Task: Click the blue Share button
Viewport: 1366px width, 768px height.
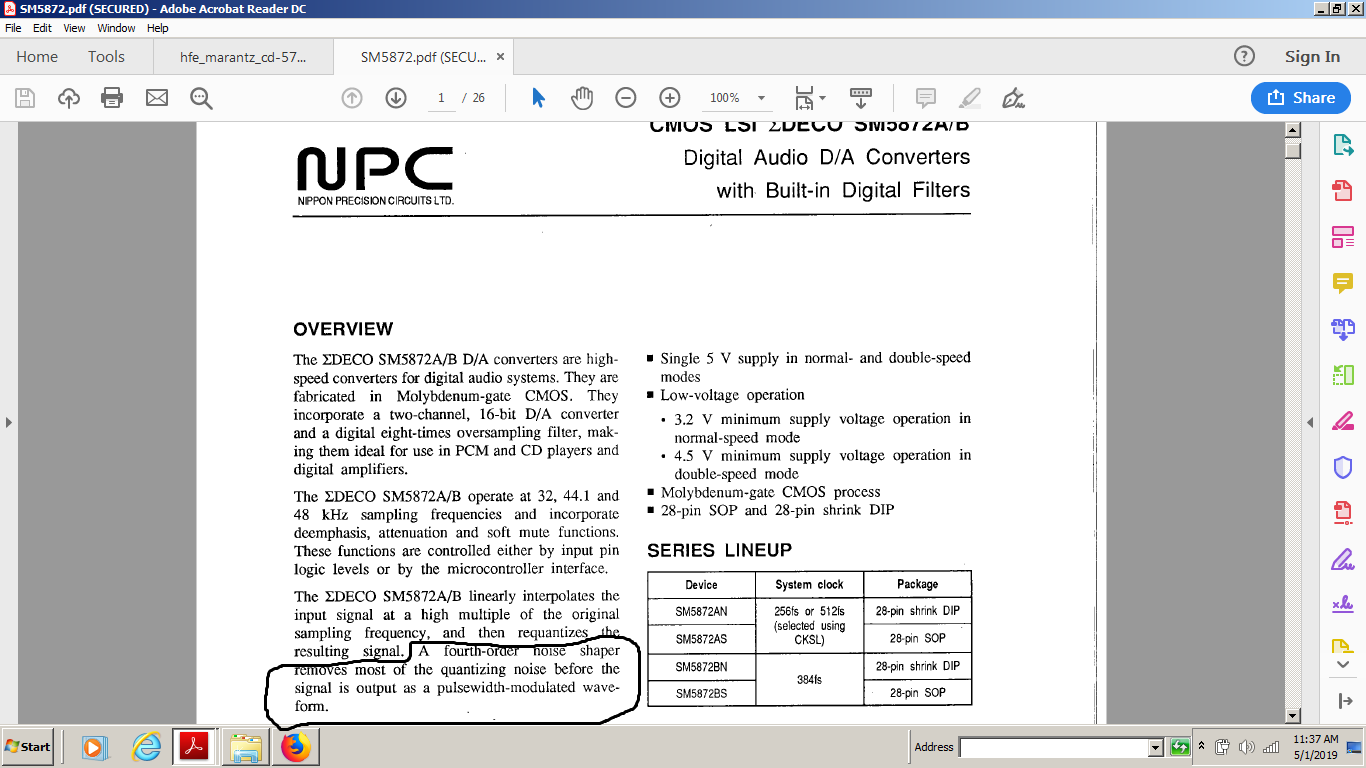Action: click(x=1301, y=97)
